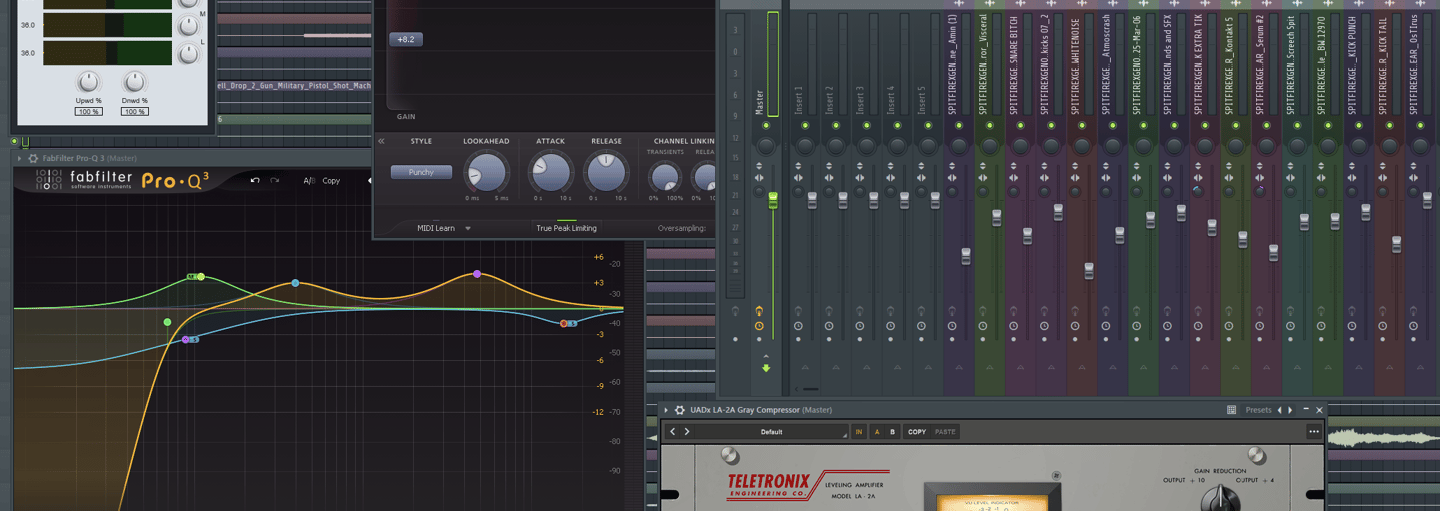
Task: Select the purple EQ band node at peak
Action: [x=477, y=273]
